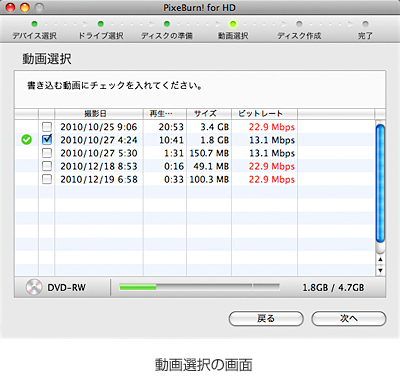Screen dimensions: 400x387
Task: Go to the ディスク作成 step
Action: point(299,31)
